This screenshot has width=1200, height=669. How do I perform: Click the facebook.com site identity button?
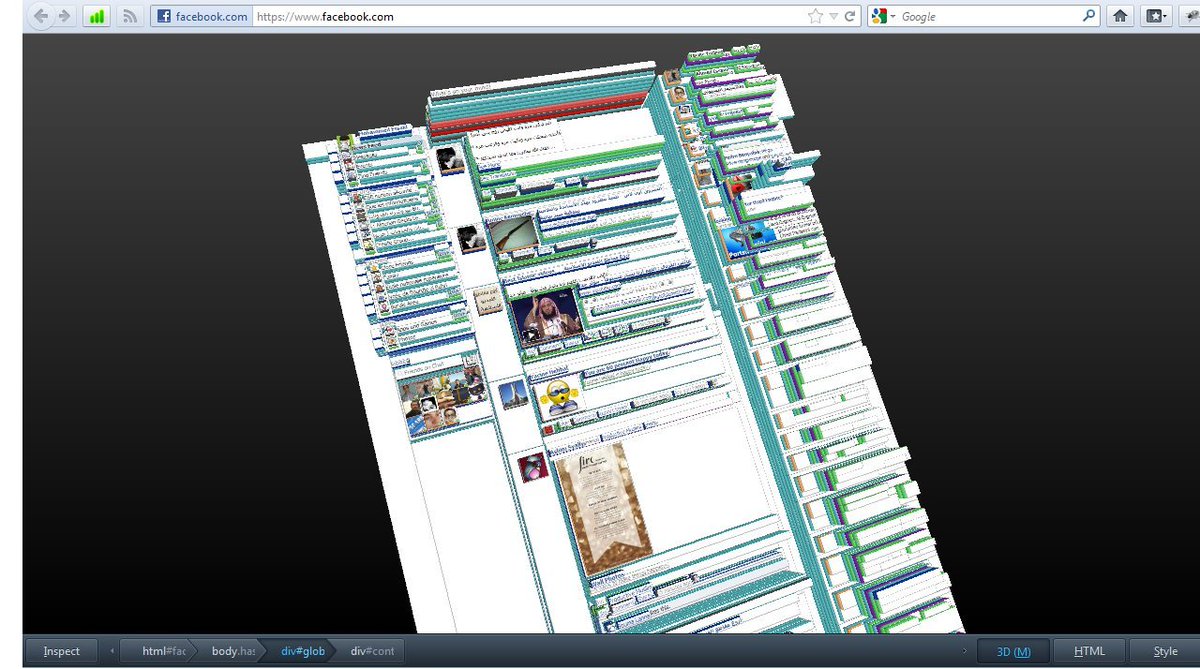coord(201,16)
